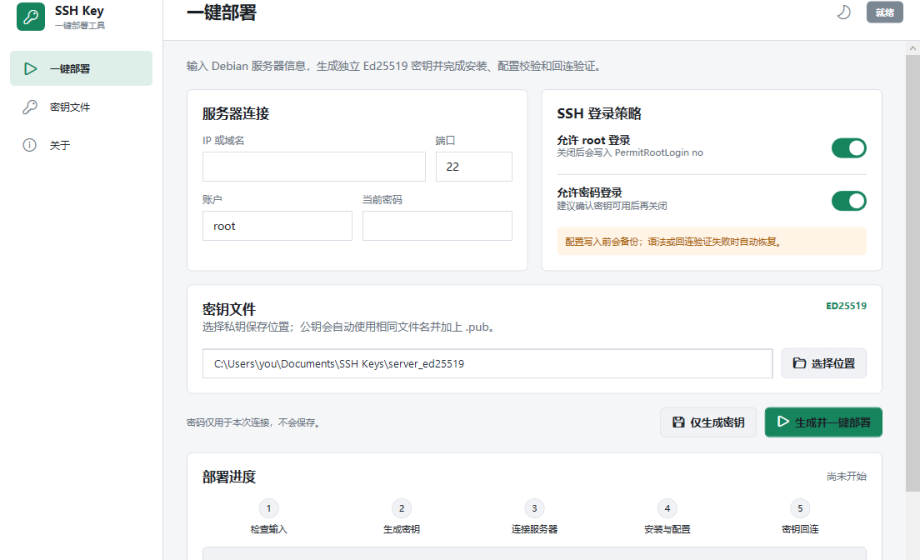Open the 关于 sidebar page
This screenshot has width=920, height=560.
point(81,145)
